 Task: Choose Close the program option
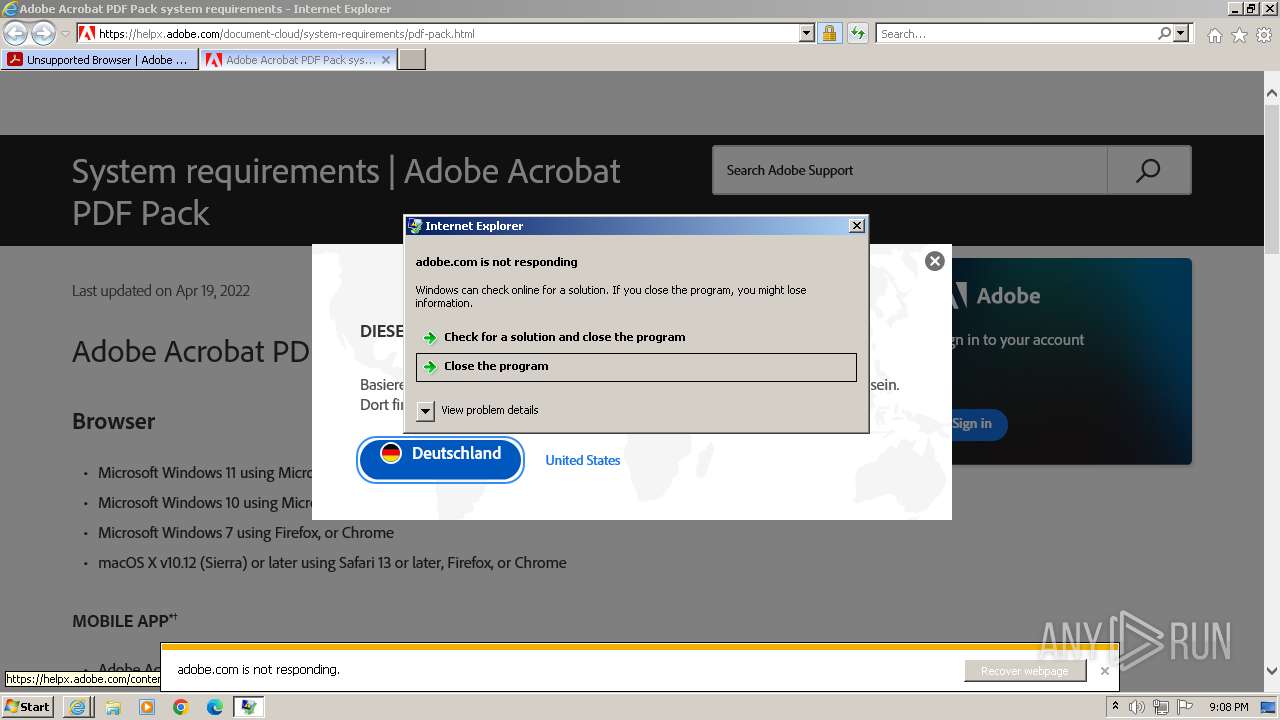636,366
